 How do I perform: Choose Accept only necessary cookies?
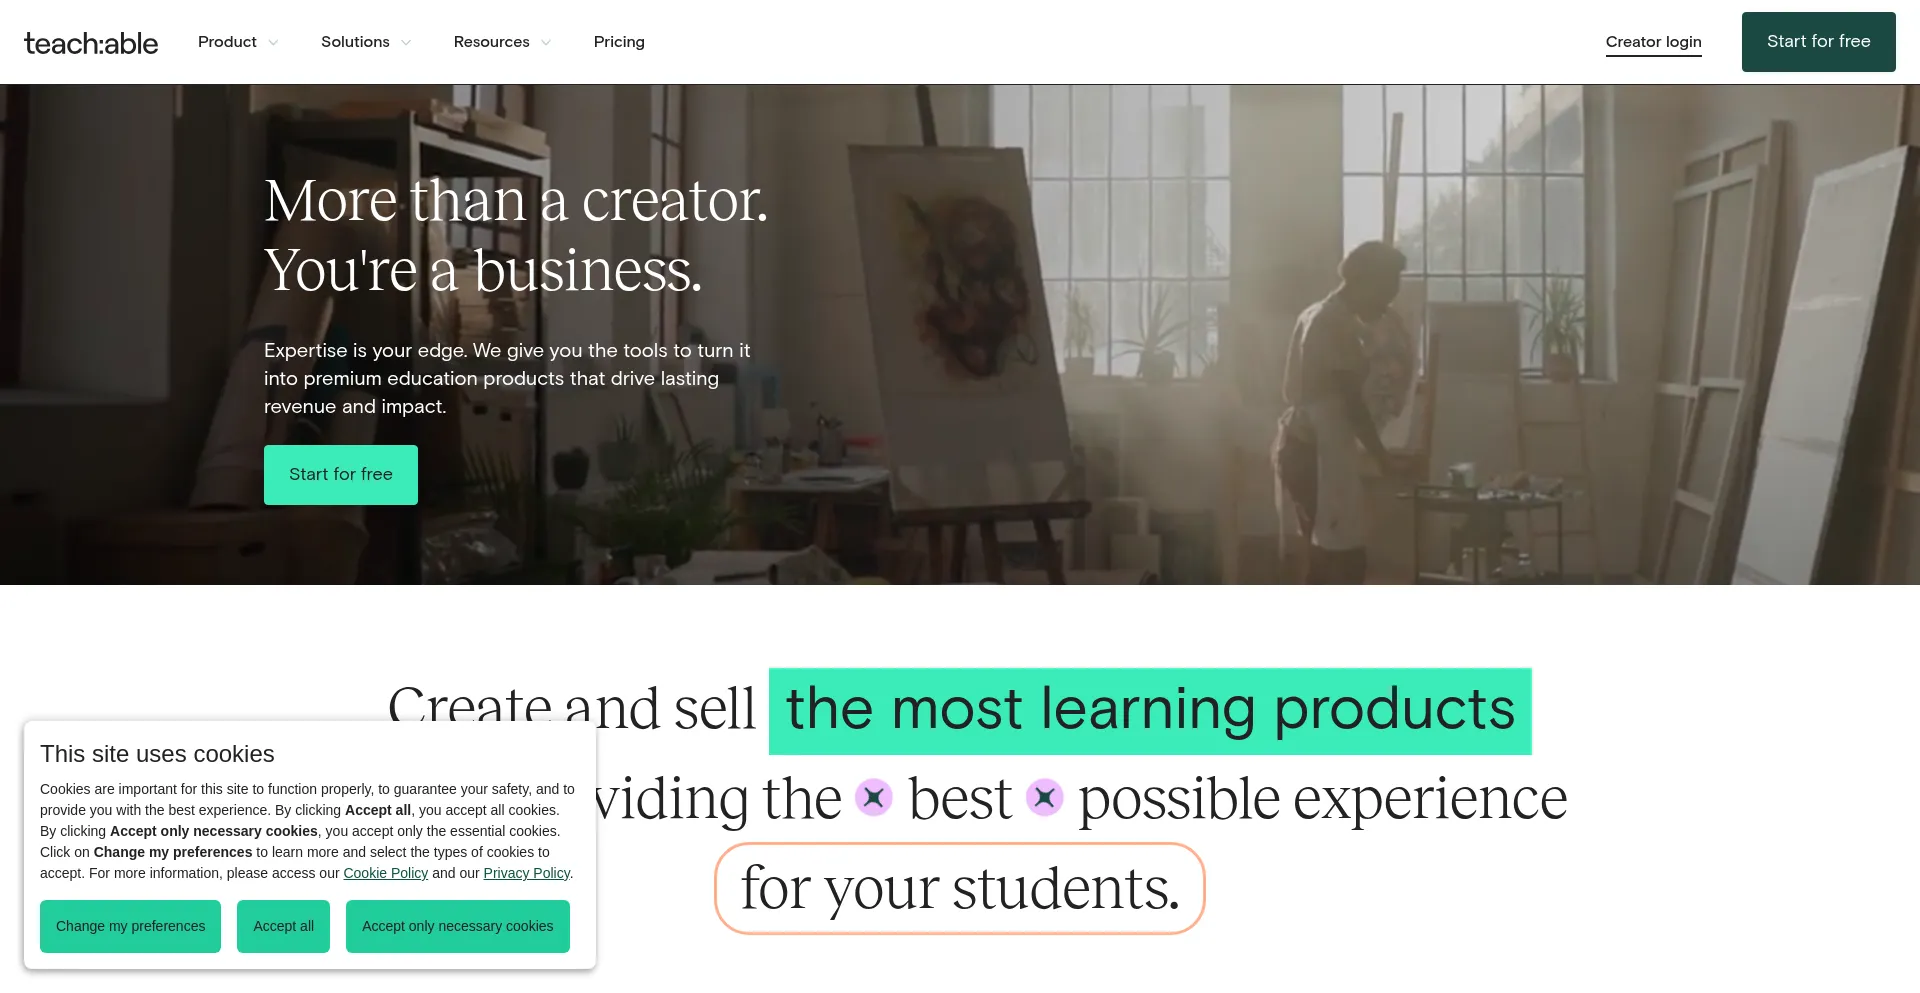[x=458, y=926]
